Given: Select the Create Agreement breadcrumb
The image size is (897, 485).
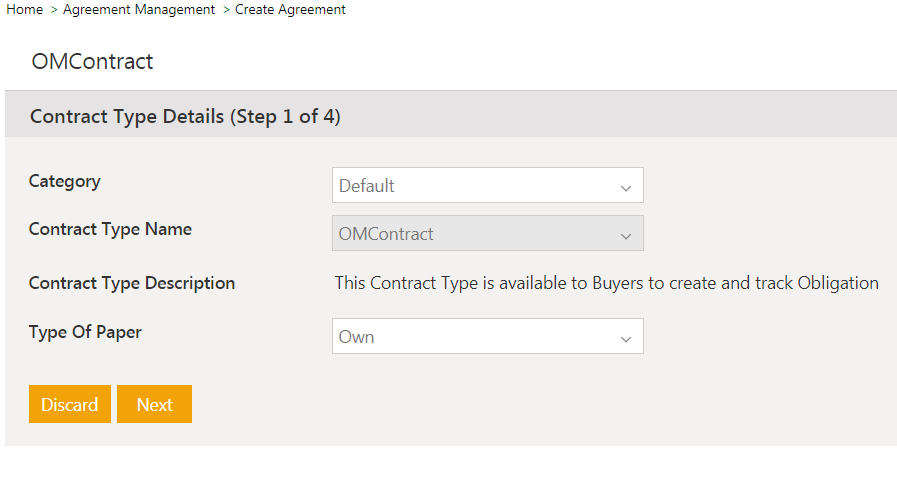Looking at the screenshot, I should tap(290, 10).
